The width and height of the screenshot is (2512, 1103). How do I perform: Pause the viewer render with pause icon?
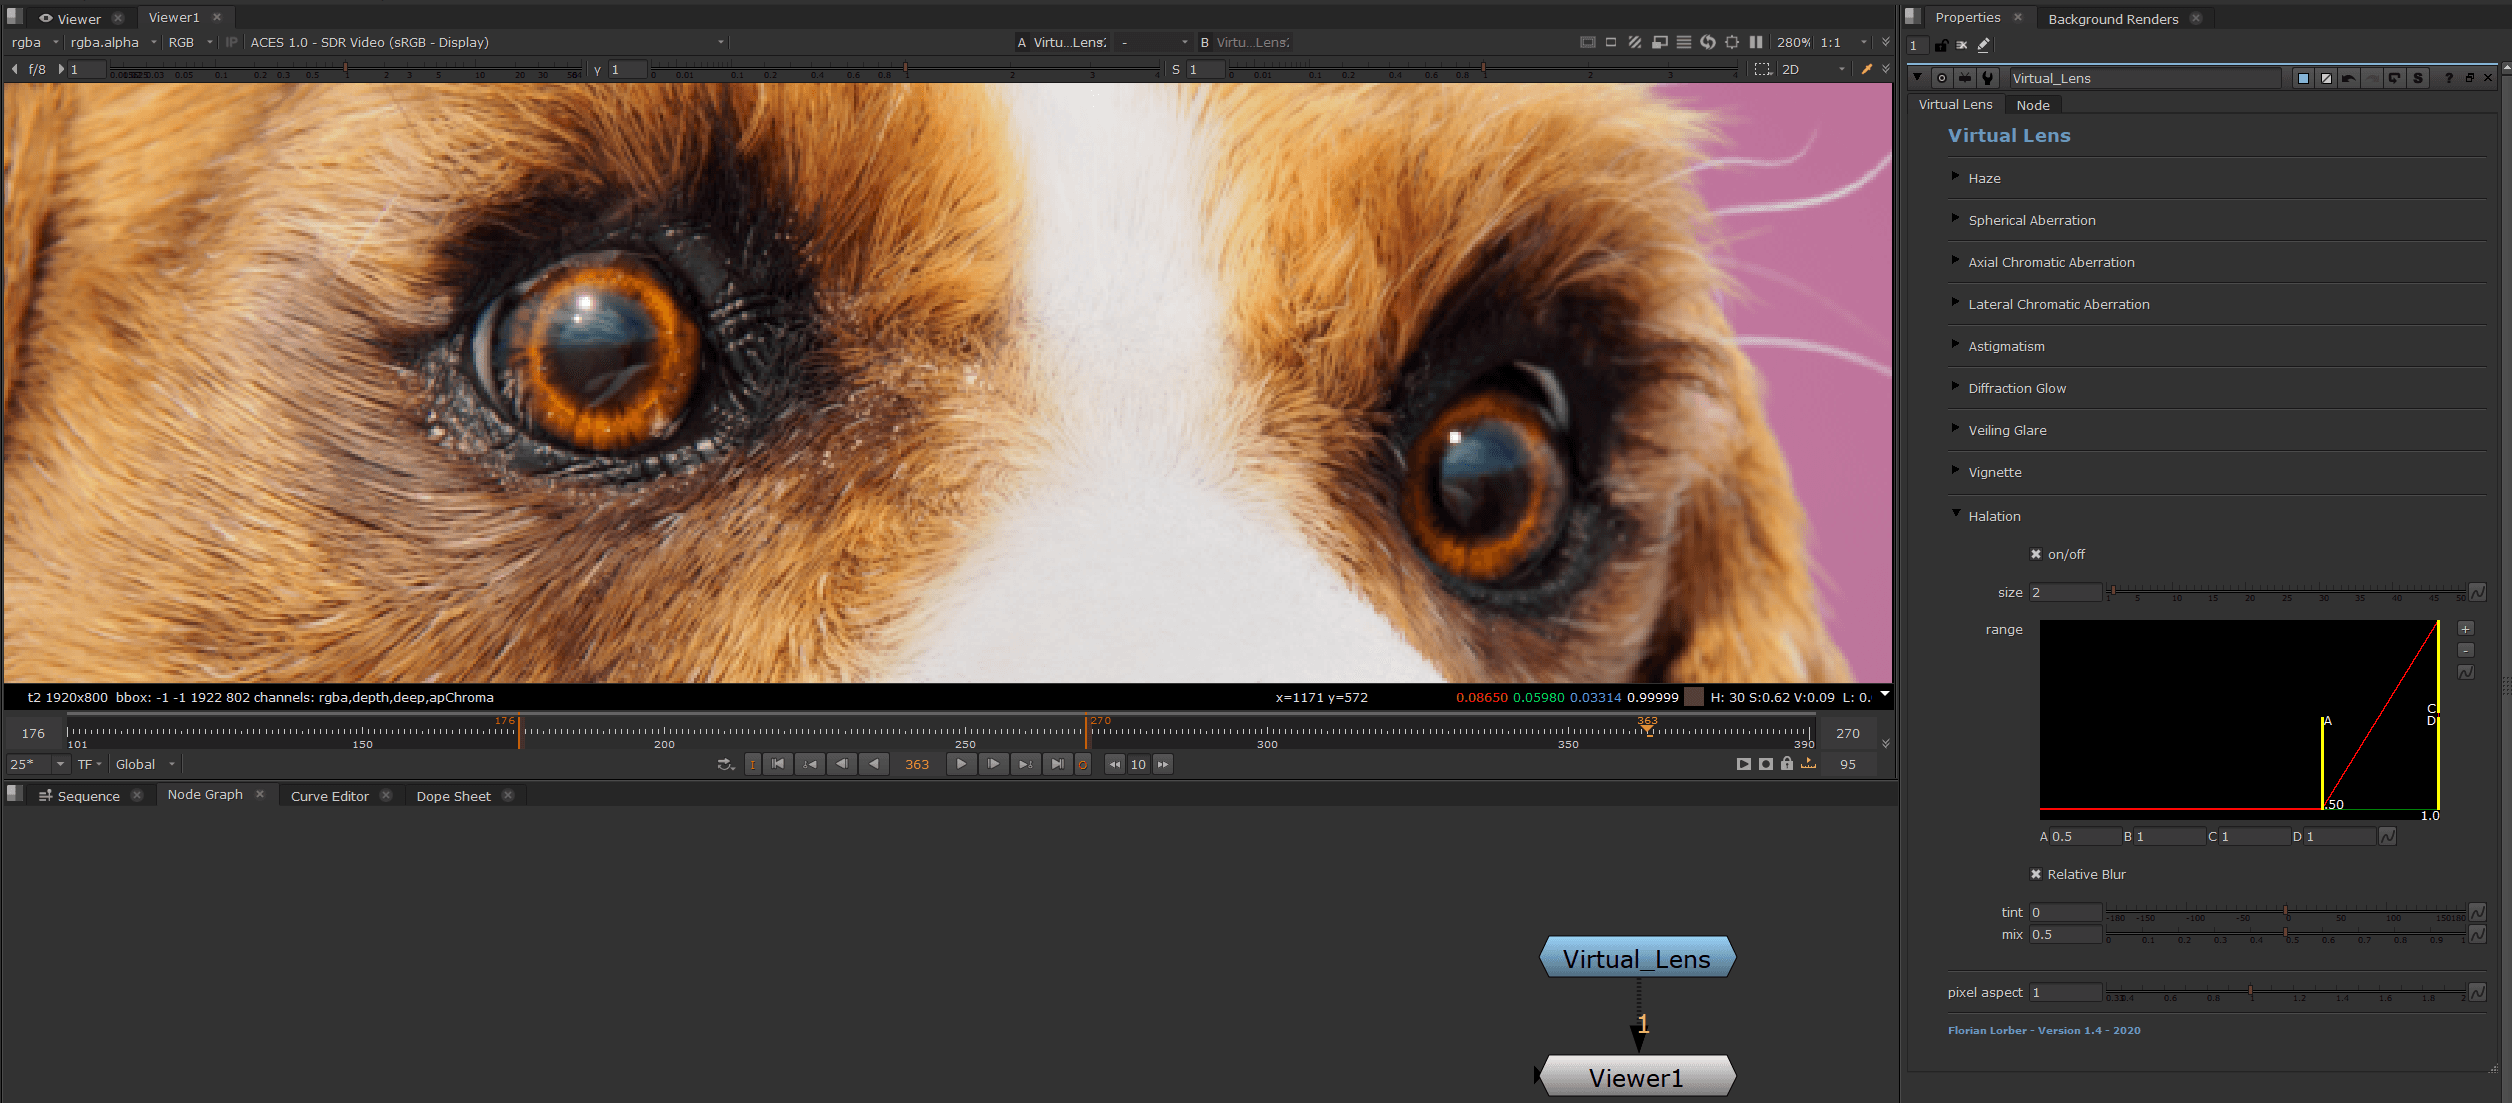tap(1757, 42)
